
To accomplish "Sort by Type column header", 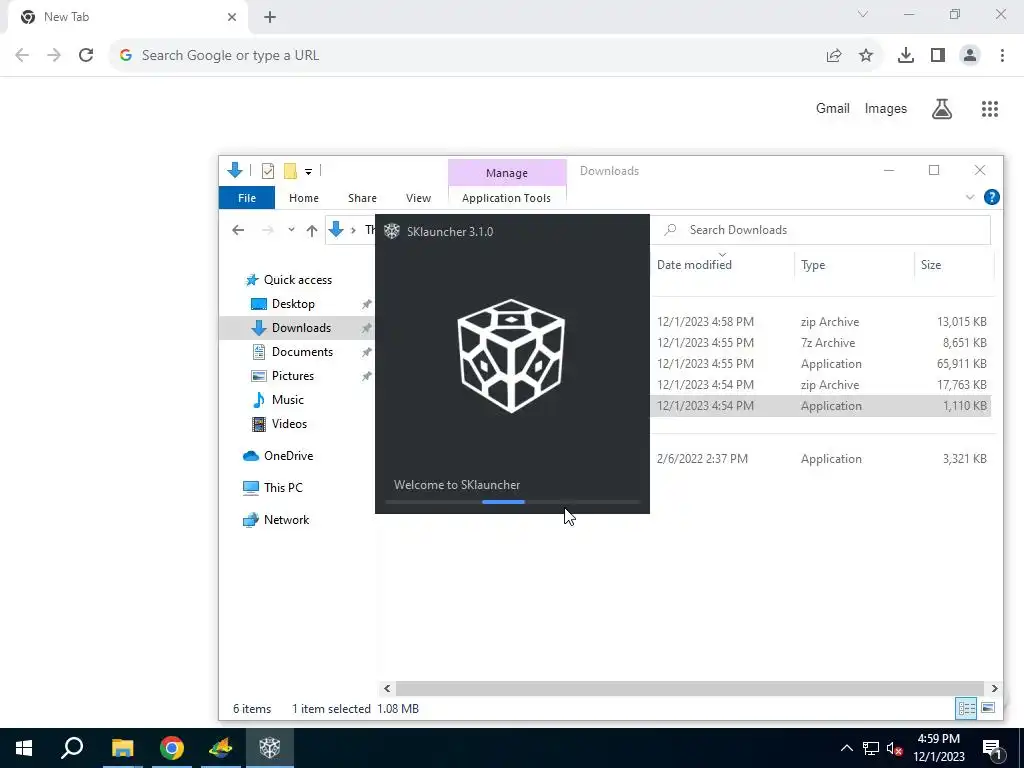I will (x=813, y=264).
